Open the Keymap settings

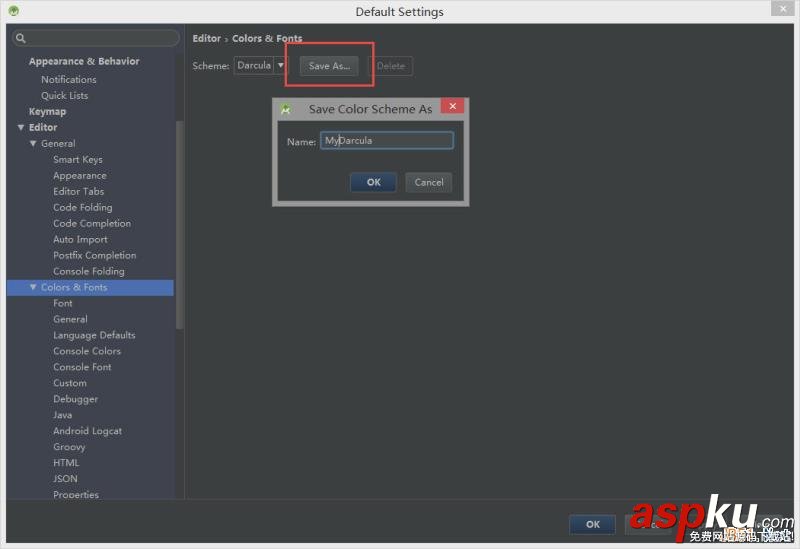tap(47, 112)
